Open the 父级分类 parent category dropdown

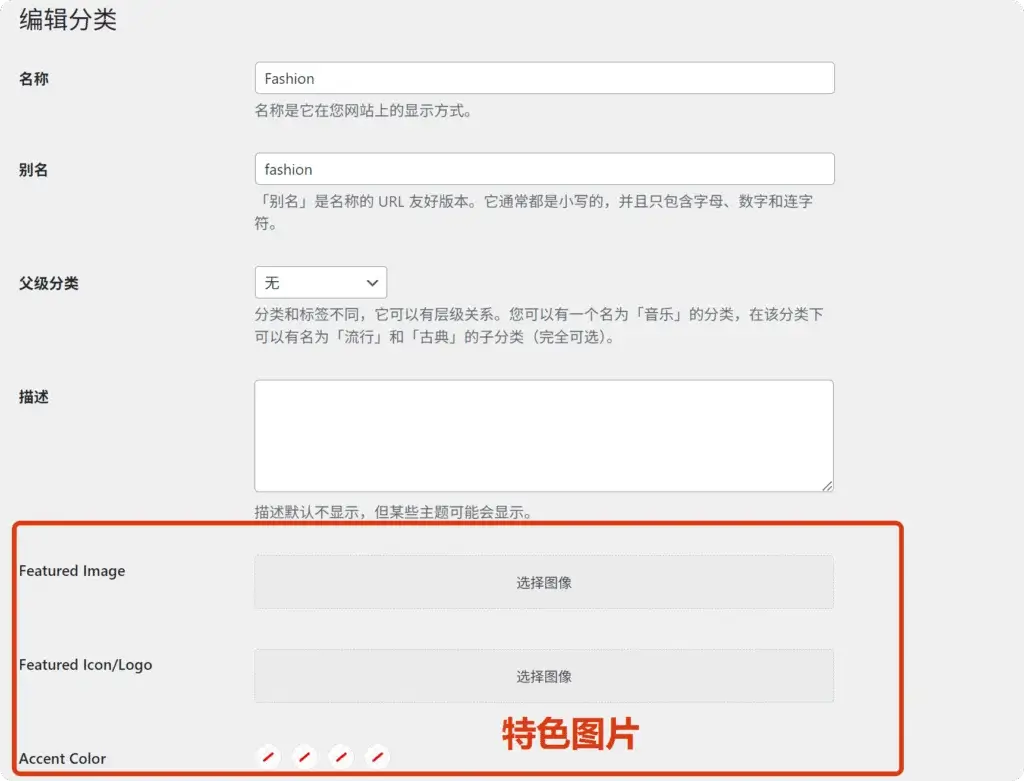point(320,283)
